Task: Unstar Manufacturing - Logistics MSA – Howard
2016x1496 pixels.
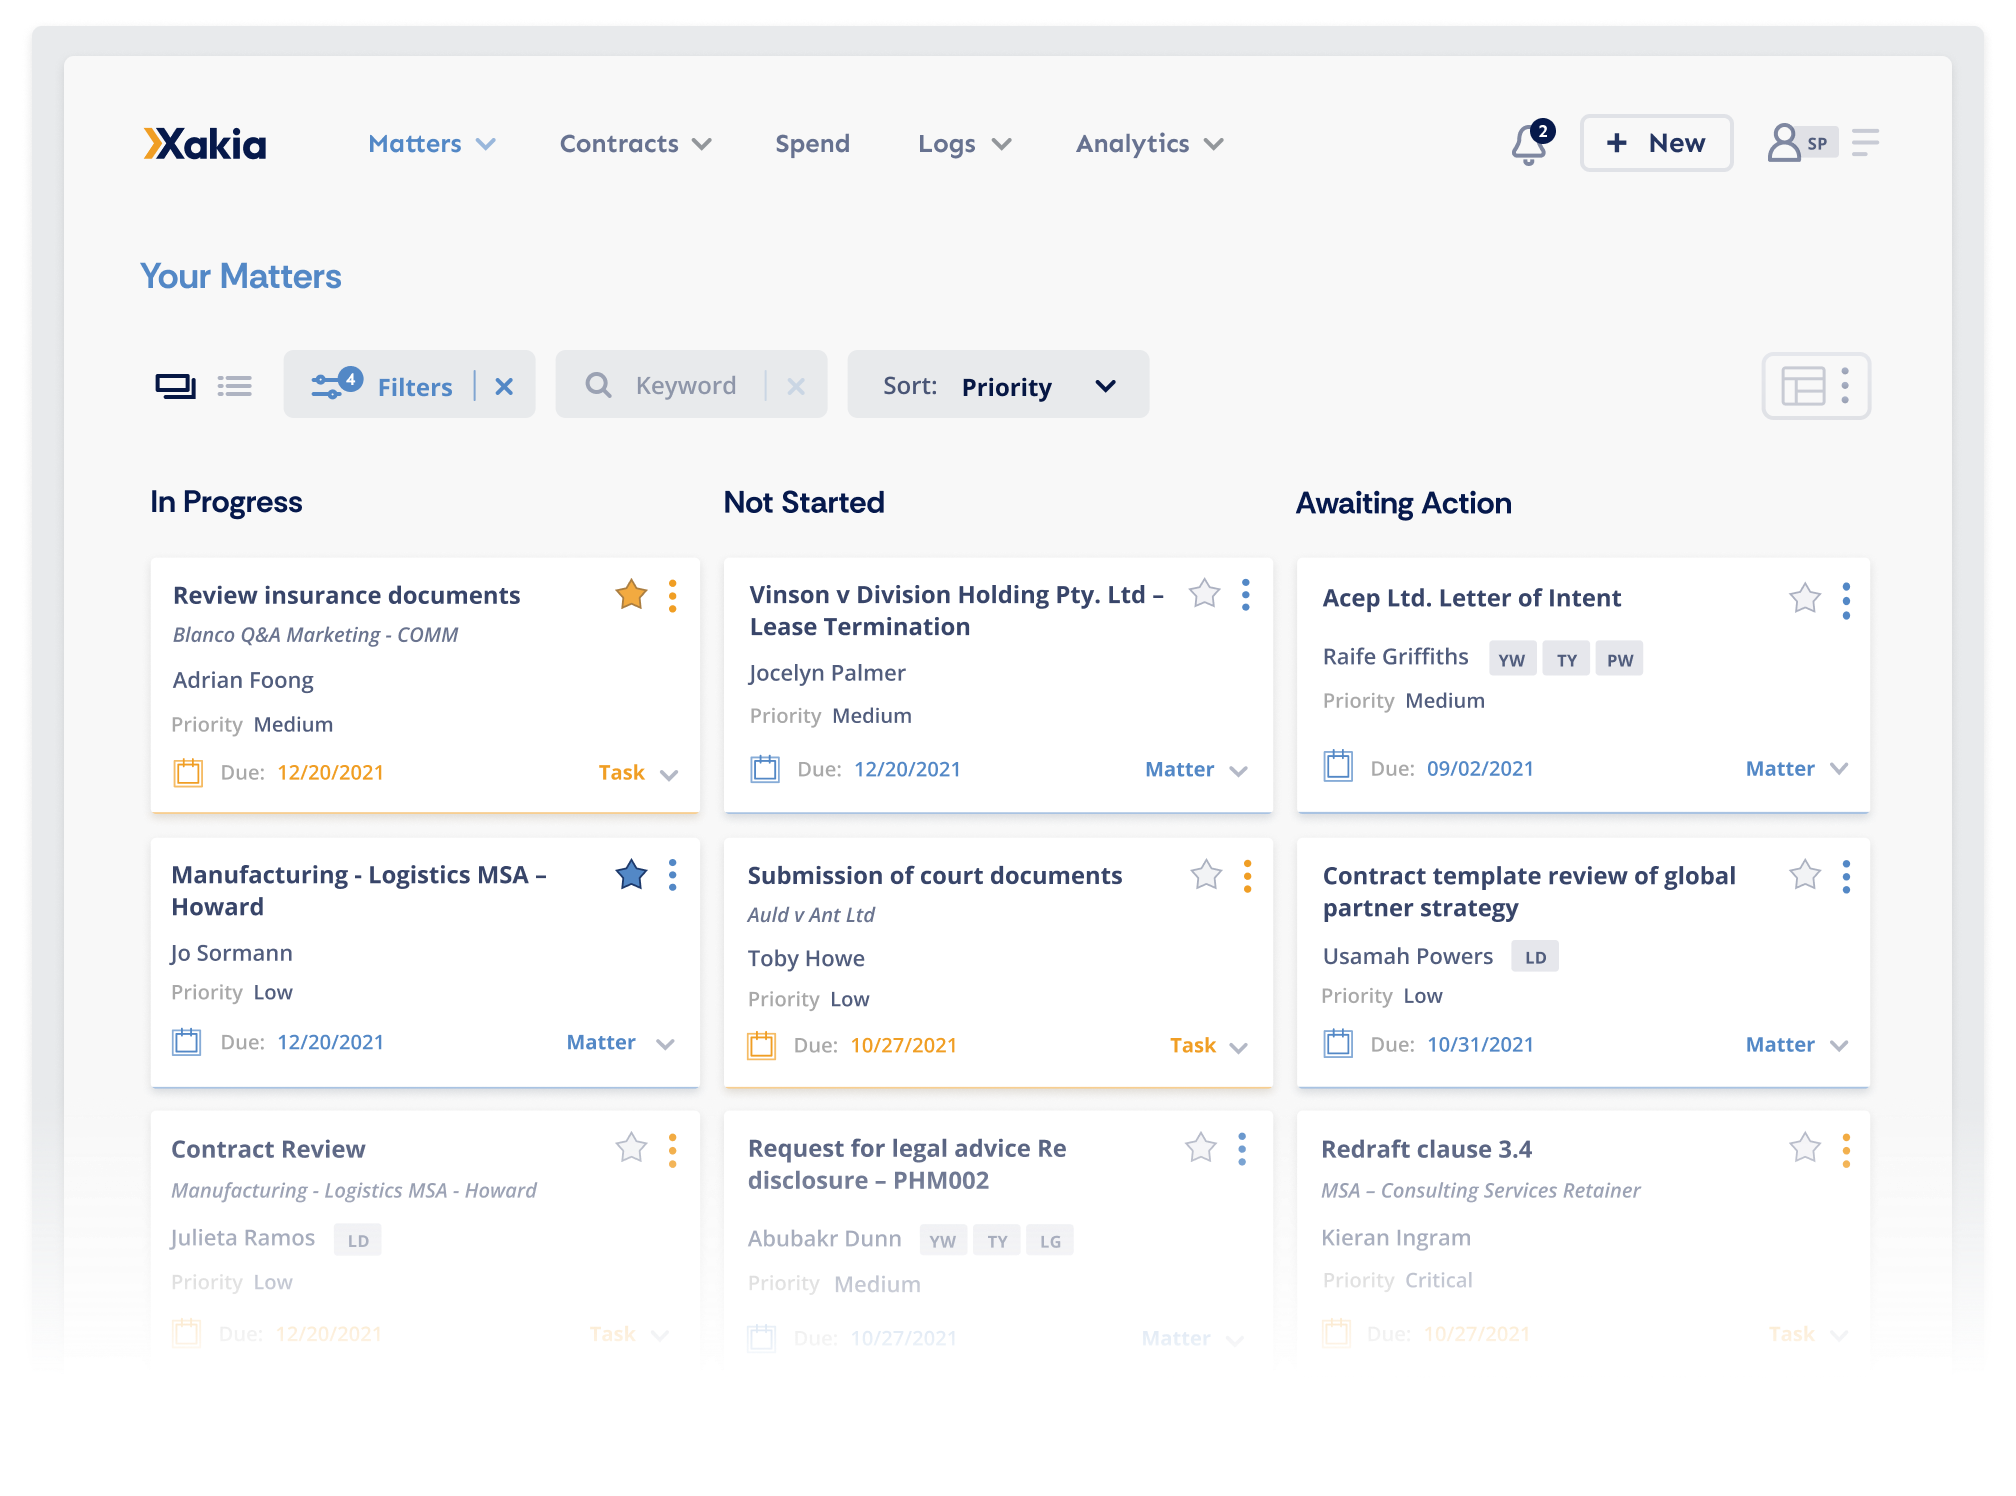Action: coord(631,875)
